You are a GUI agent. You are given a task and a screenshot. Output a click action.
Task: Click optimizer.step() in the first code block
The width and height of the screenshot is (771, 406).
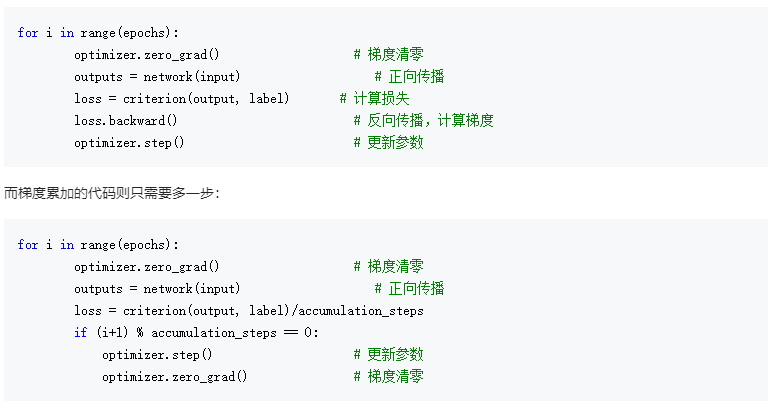click(129, 143)
